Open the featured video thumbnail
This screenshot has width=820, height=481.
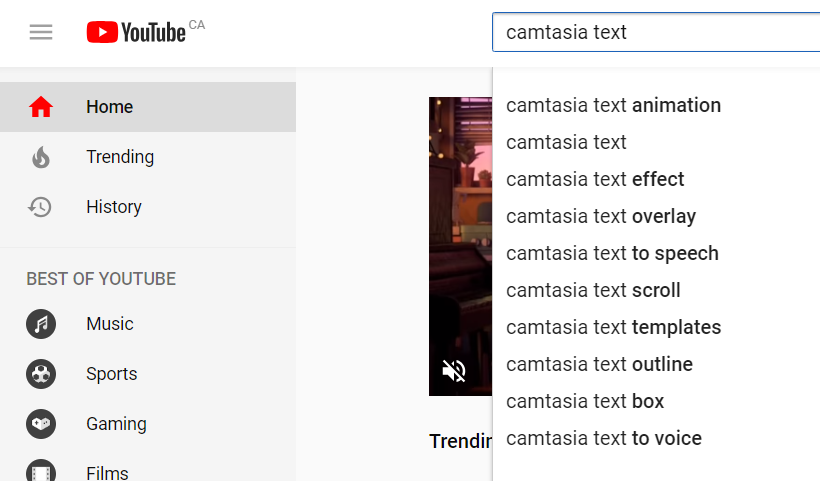pos(460,246)
